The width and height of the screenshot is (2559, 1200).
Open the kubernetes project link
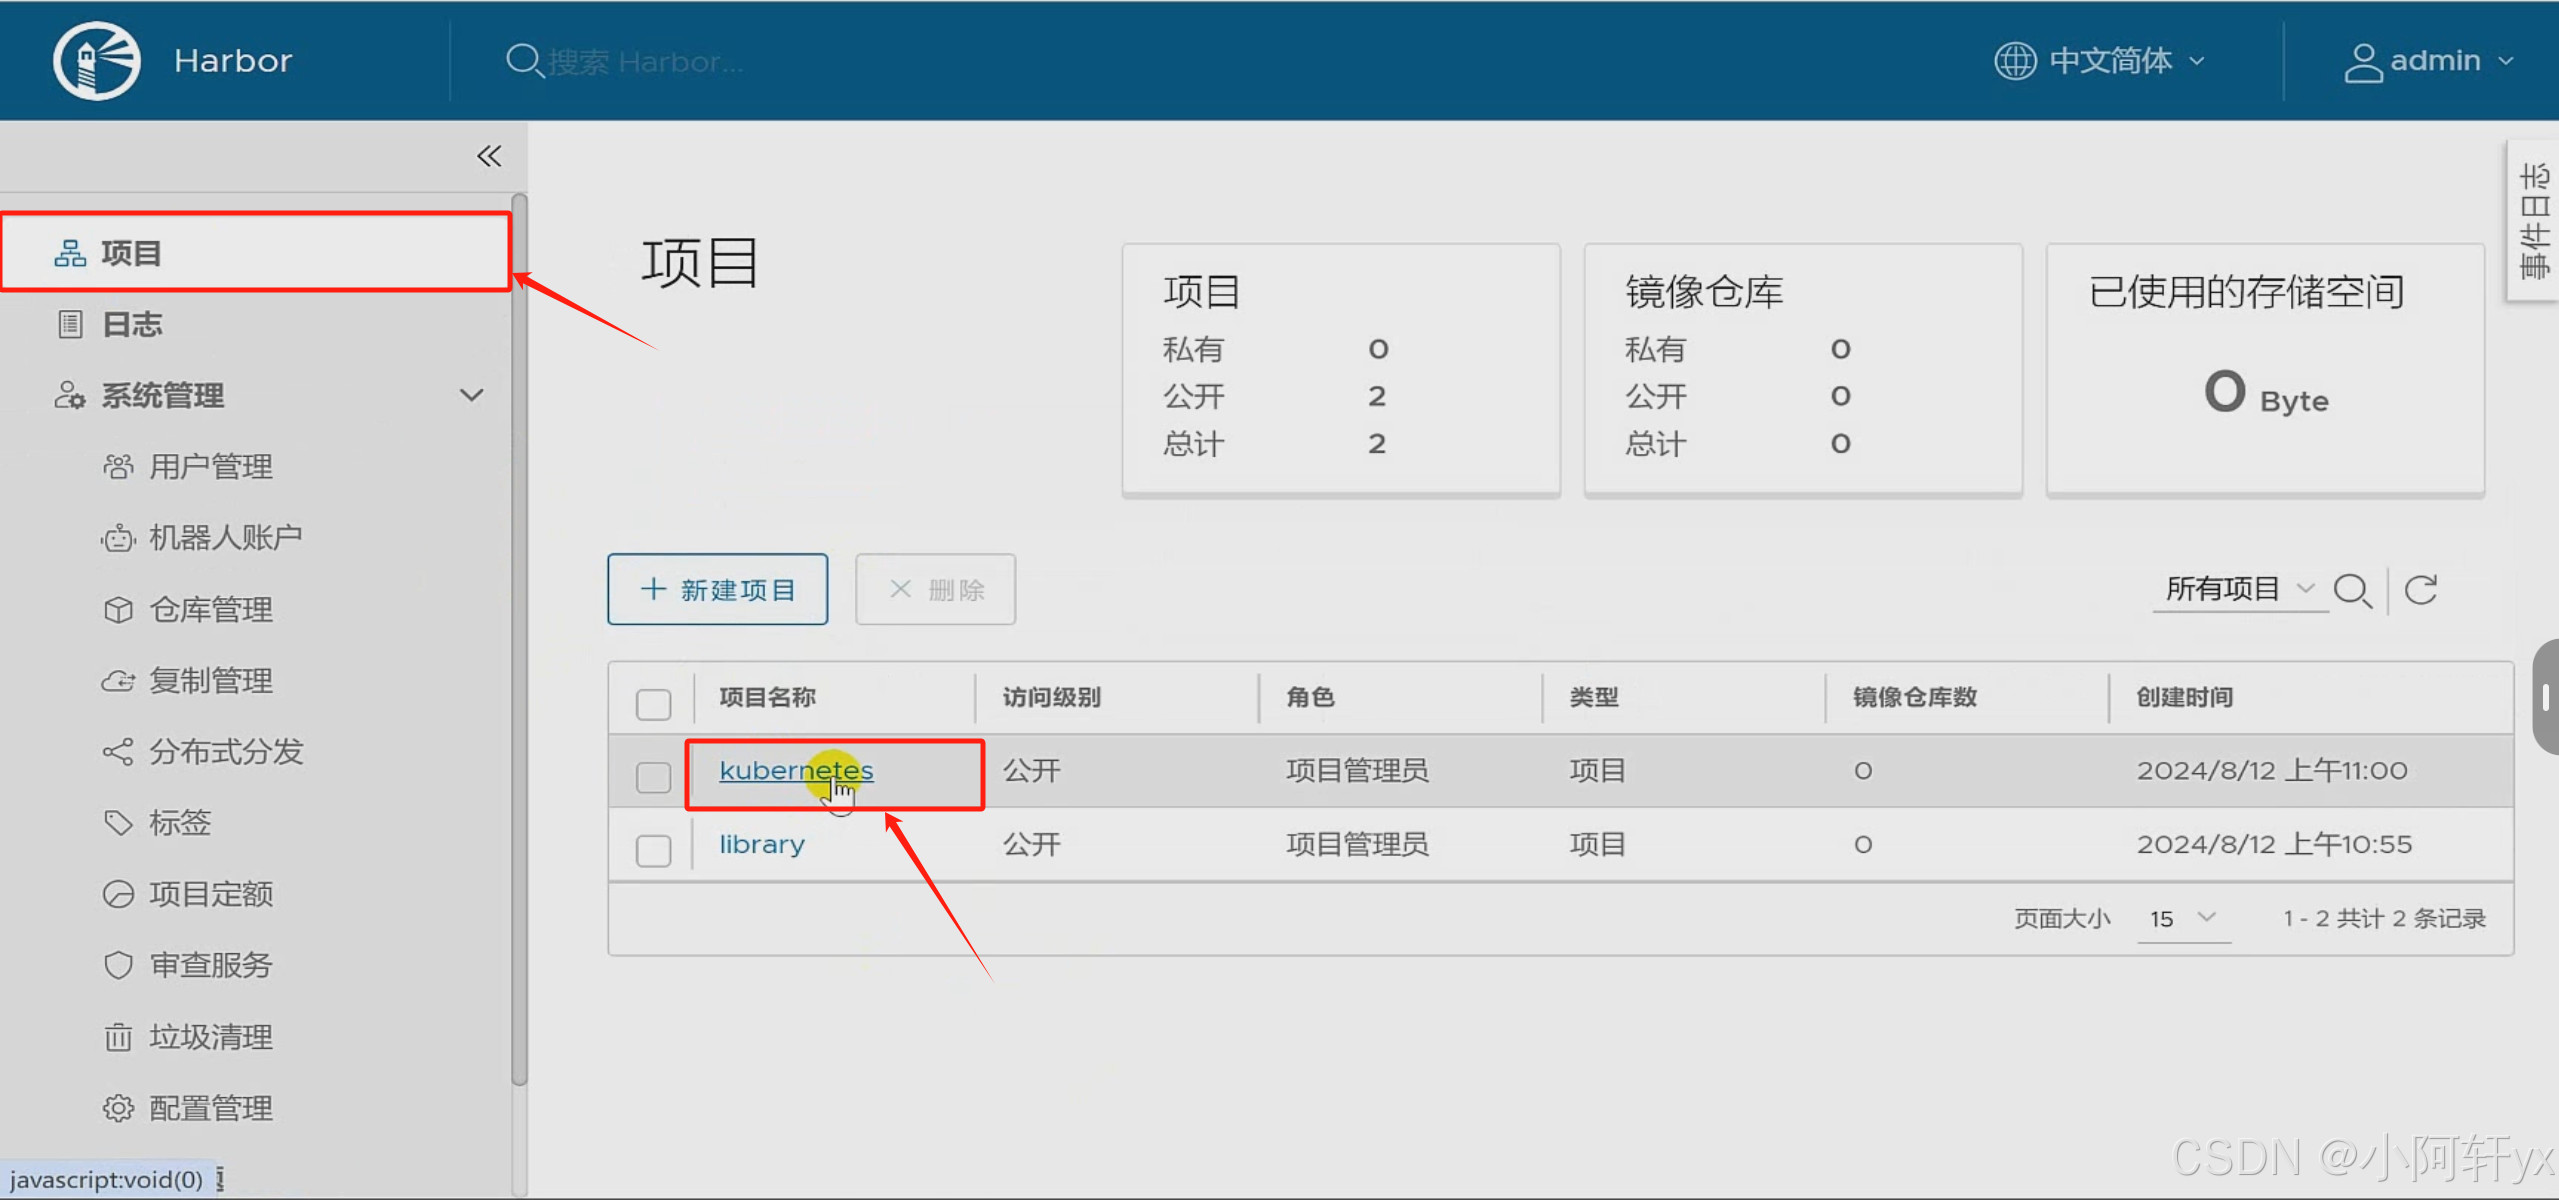796,770
